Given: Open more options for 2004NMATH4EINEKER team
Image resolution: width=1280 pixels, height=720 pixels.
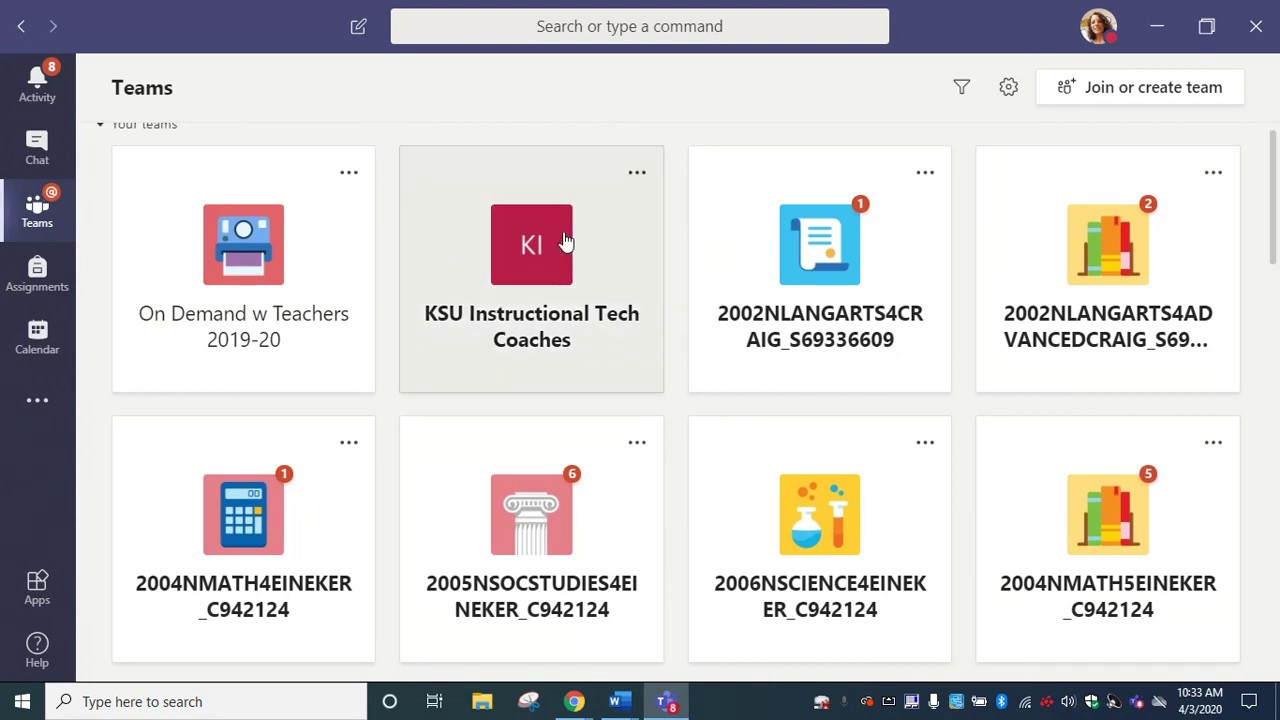Looking at the screenshot, I should pyautogui.click(x=348, y=442).
